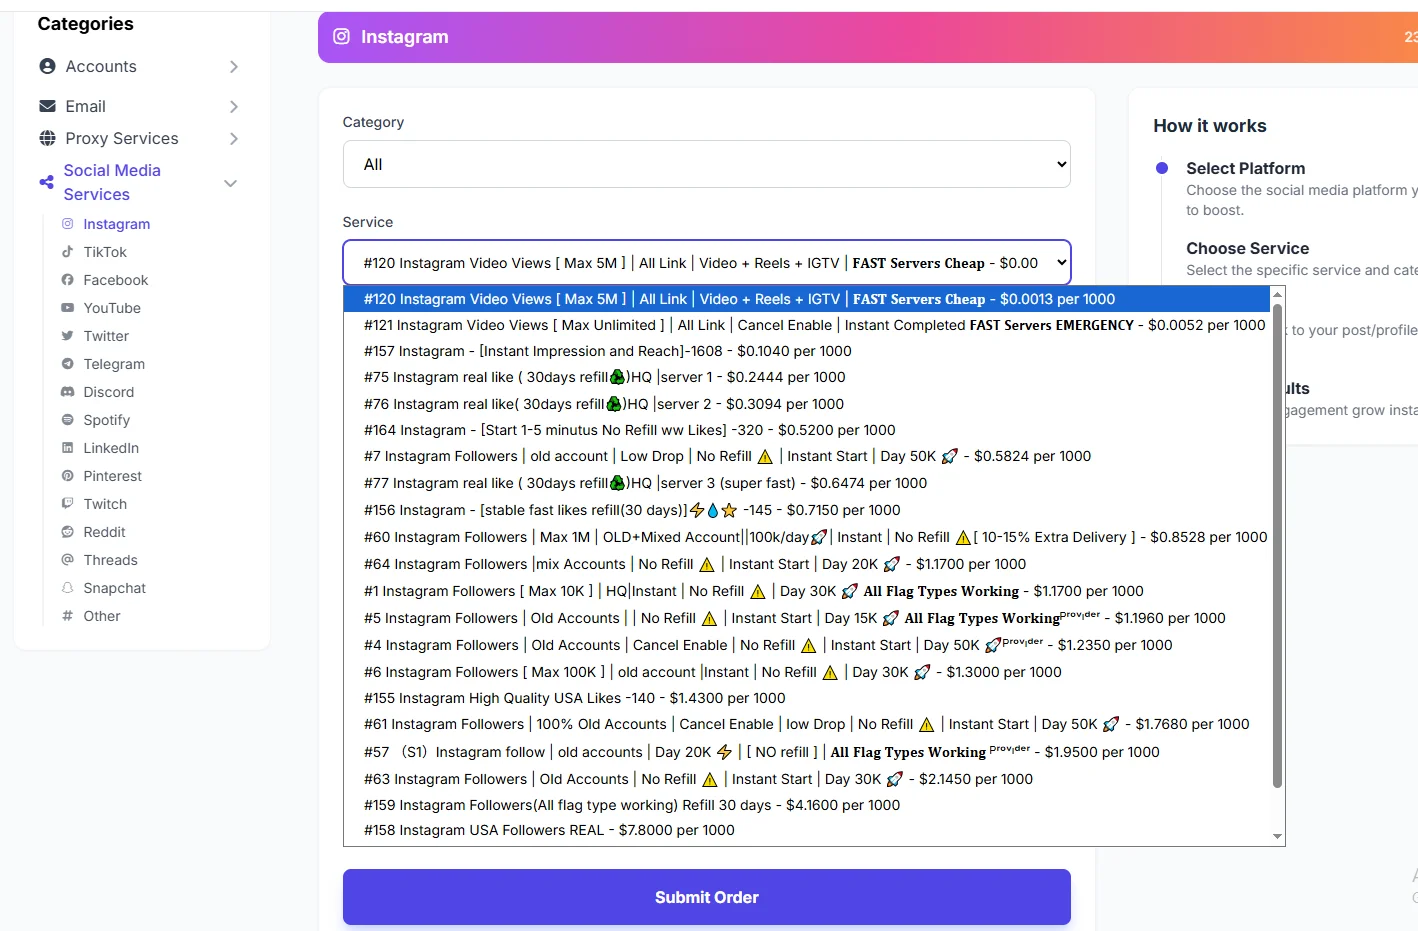Click the Telegram icon in sidebar
This screenshot has width=1418, height=931.
point(67,364)
